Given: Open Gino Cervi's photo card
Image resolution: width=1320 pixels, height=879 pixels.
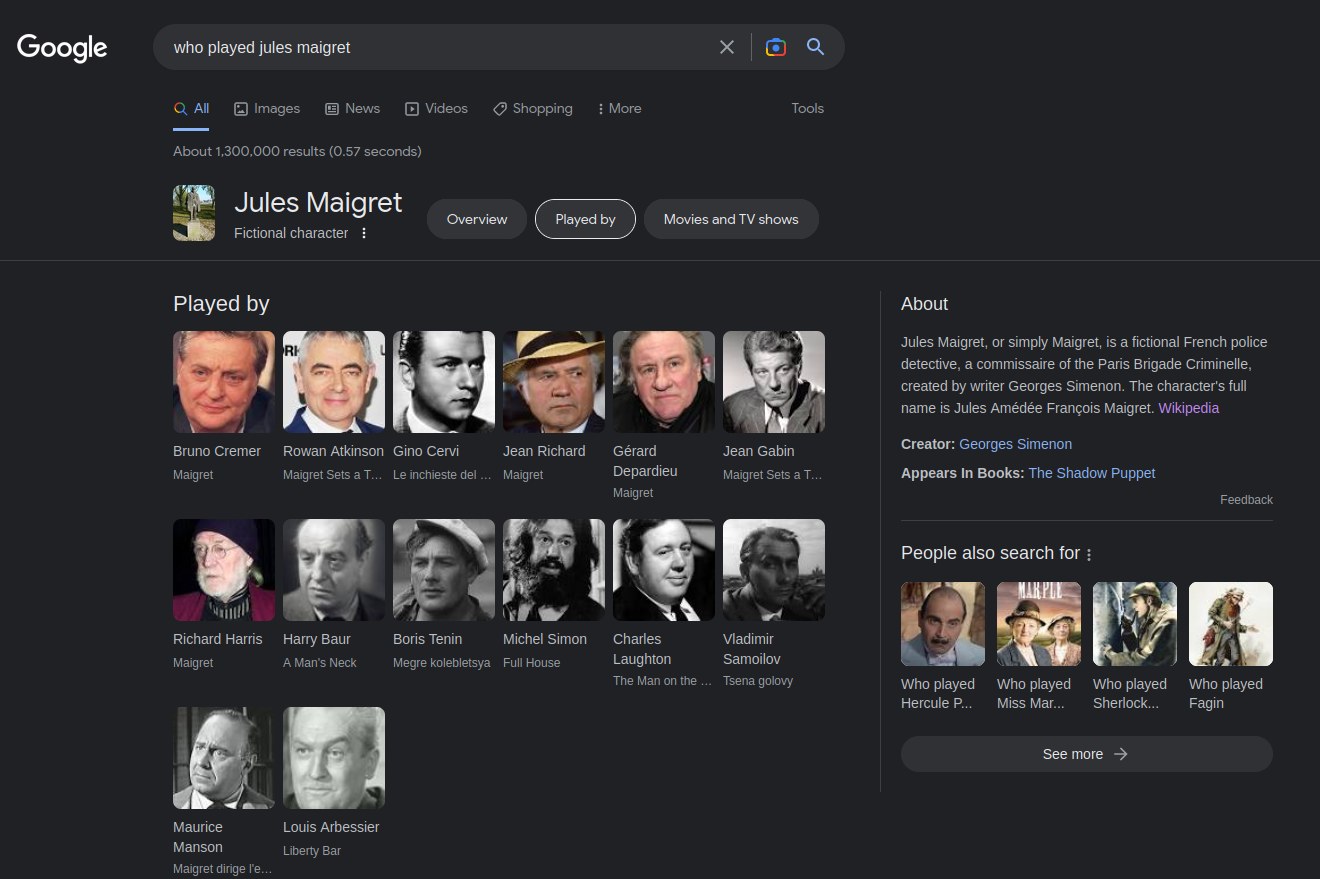Looking at the screenshot, I should 444,382.
